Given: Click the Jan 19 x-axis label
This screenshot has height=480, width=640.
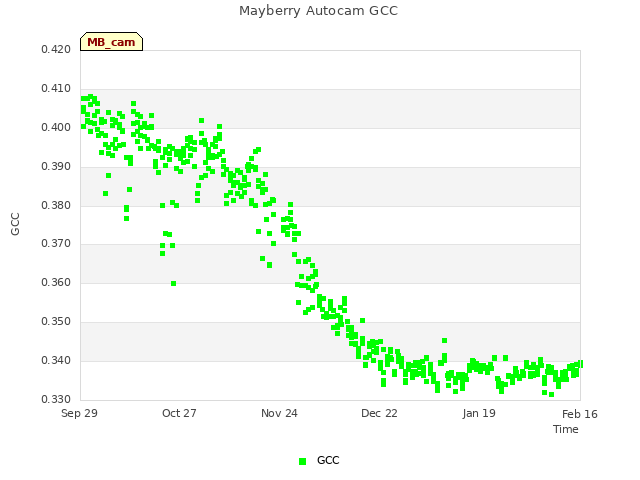Looking at the screenshot, I should click(x=479, y=413).
